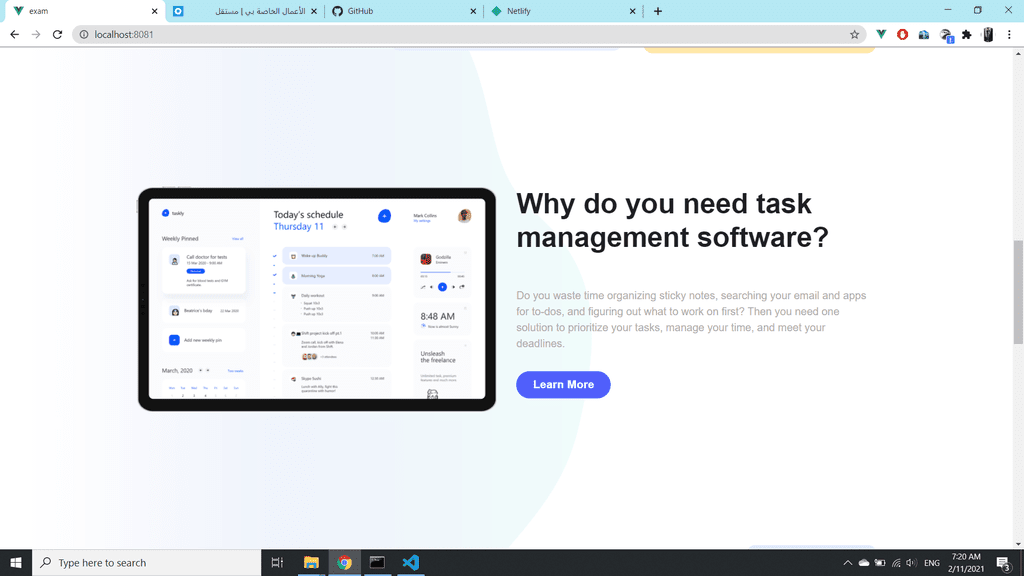The width and height of the screenshot is (1024, 576).
Task: Reload the localhost page
Action: (57, 35)
